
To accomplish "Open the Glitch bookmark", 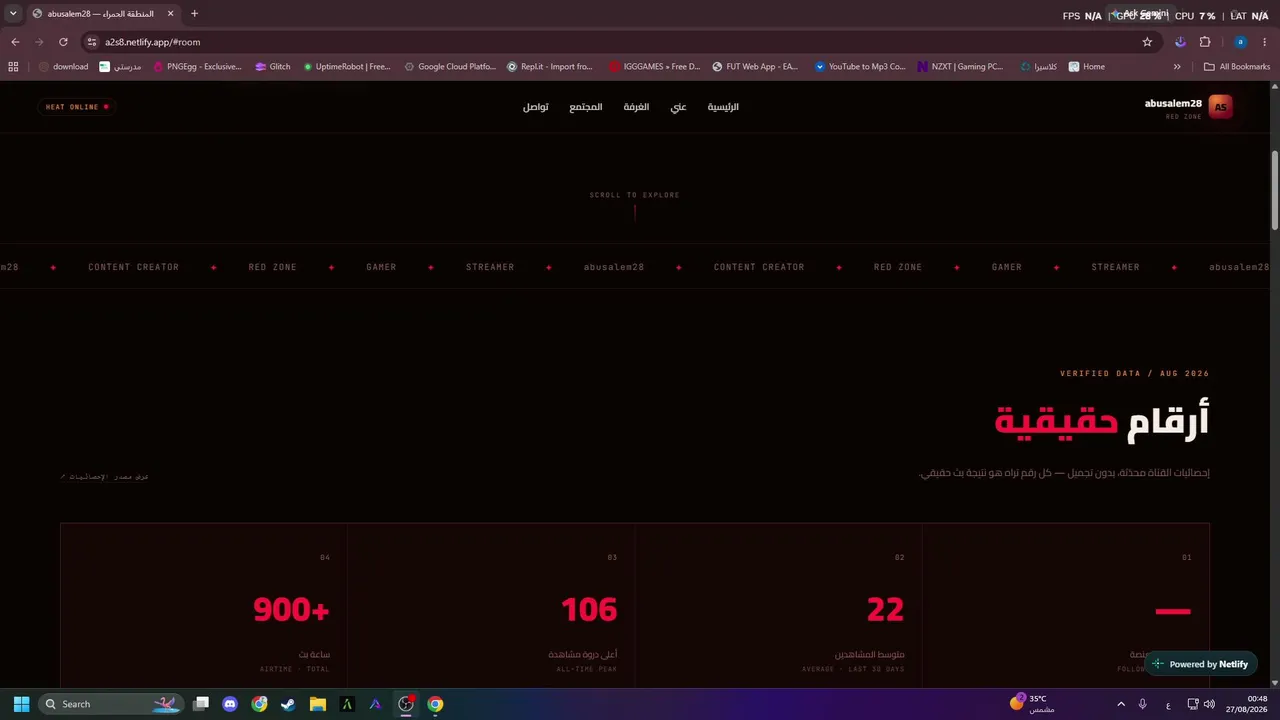I will pyautogui.click(x=272, y=67).
